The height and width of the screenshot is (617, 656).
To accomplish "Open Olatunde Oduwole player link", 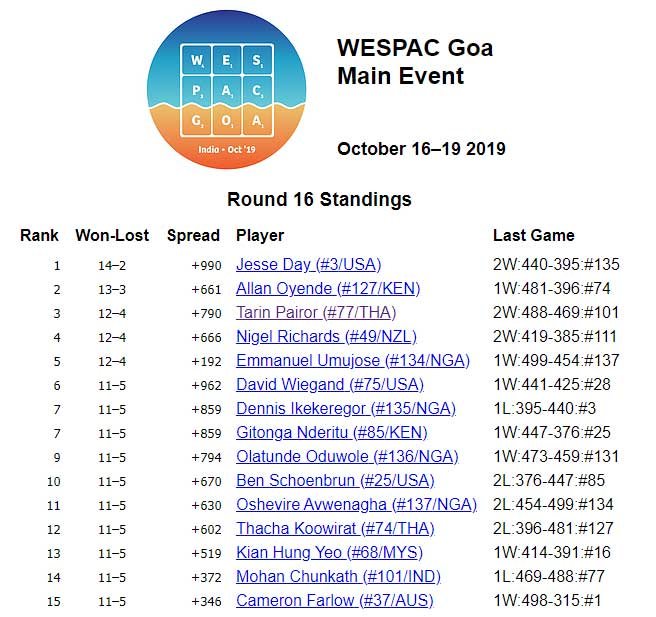I will click(x=347, y=457).
